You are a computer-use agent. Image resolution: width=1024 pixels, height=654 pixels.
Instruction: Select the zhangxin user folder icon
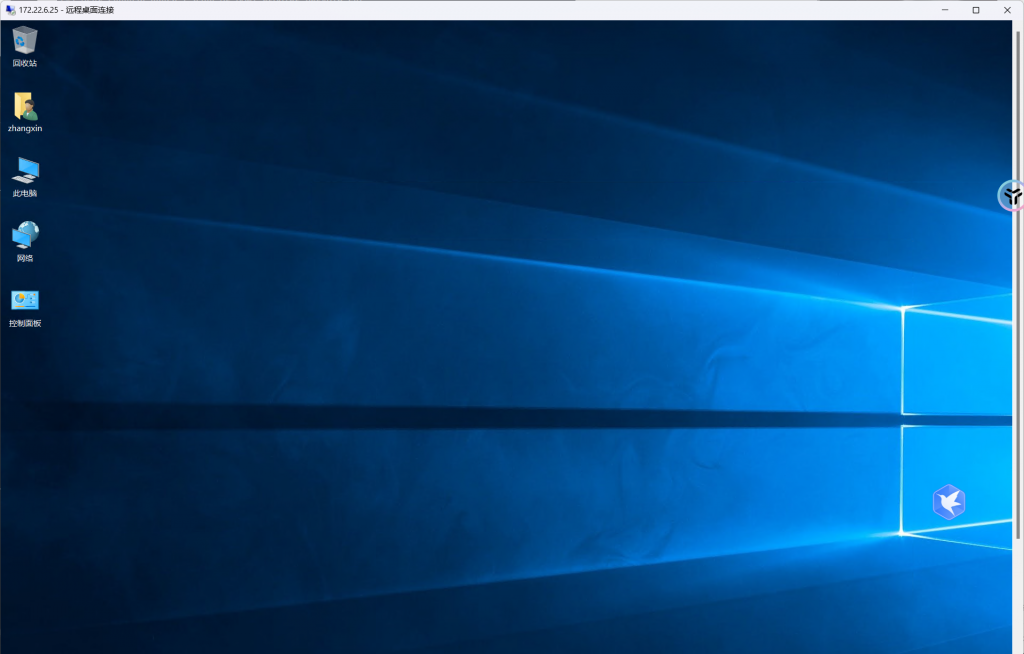(25, 112)
